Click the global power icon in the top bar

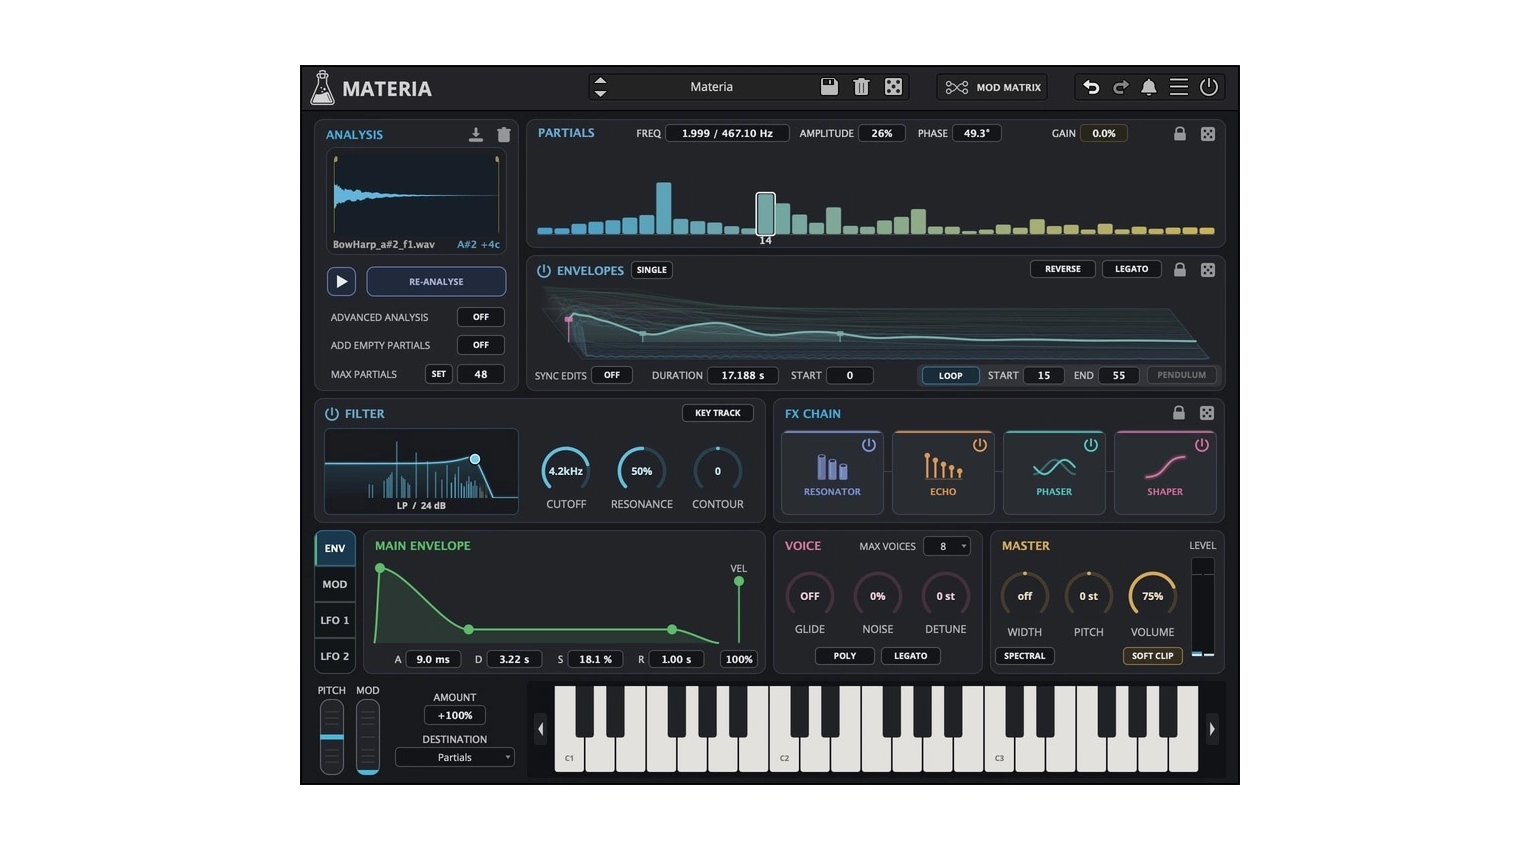tap(1209, 87)
